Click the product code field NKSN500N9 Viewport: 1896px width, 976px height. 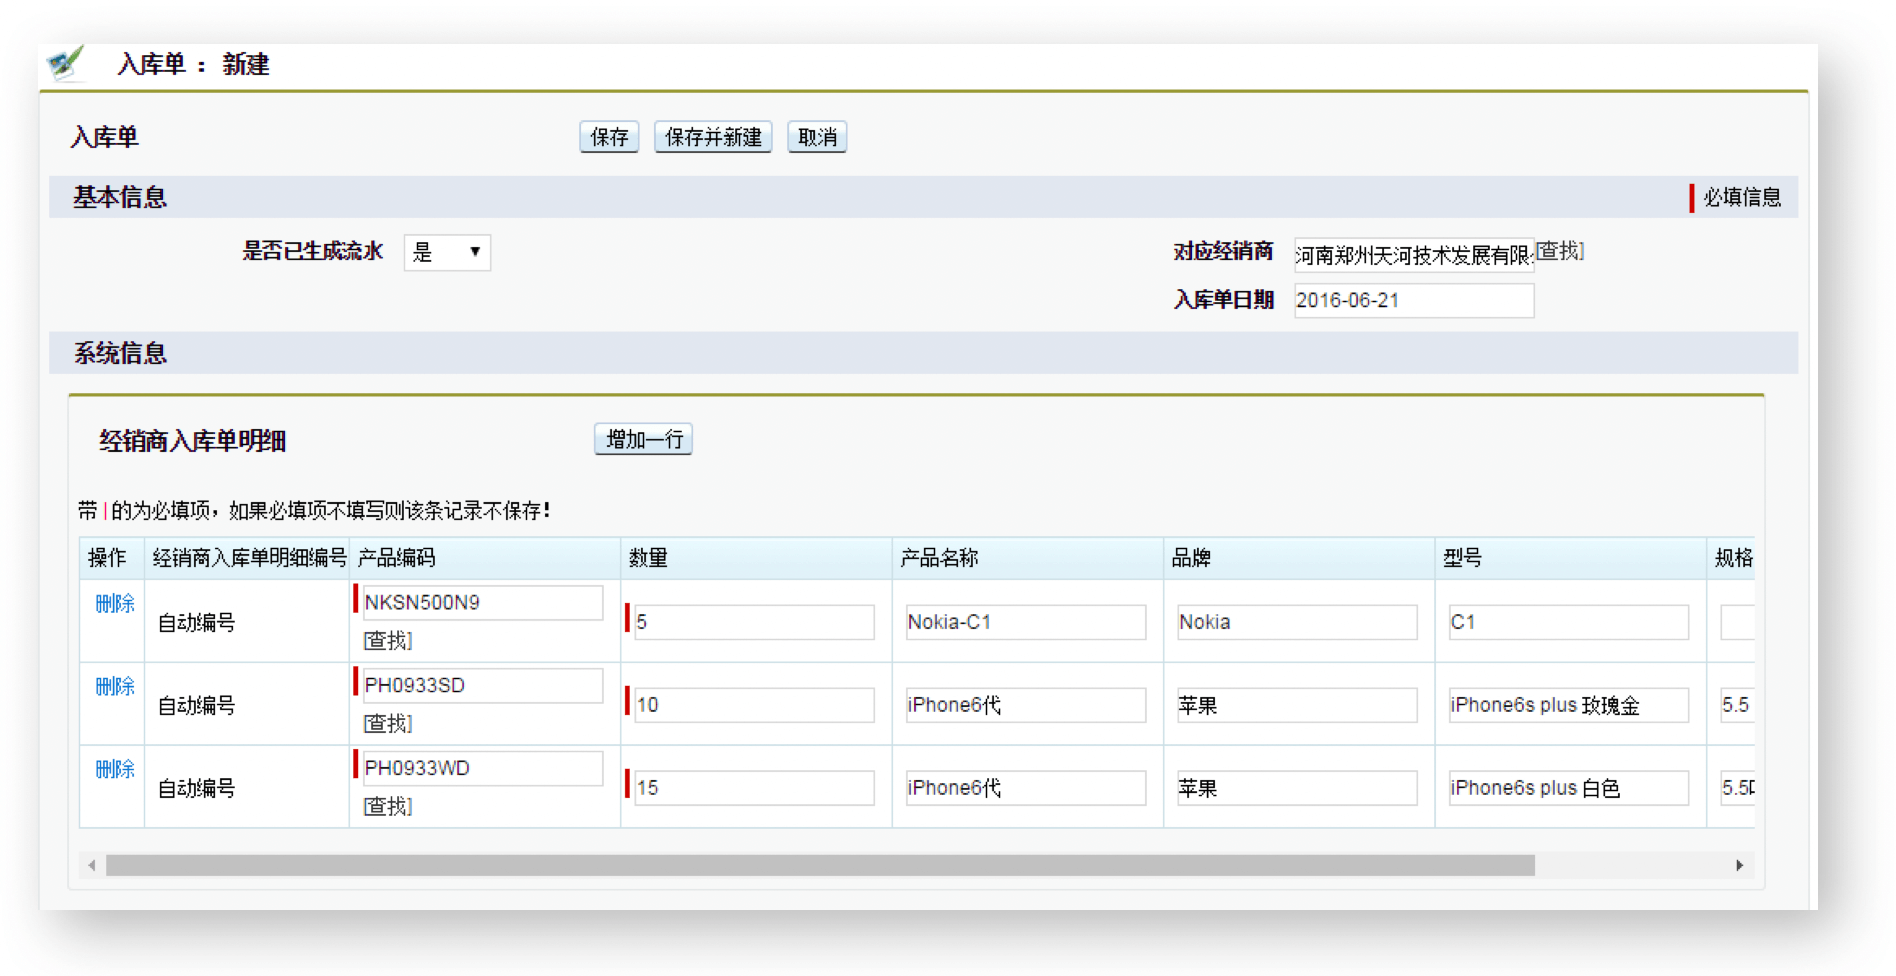(482, 602)
